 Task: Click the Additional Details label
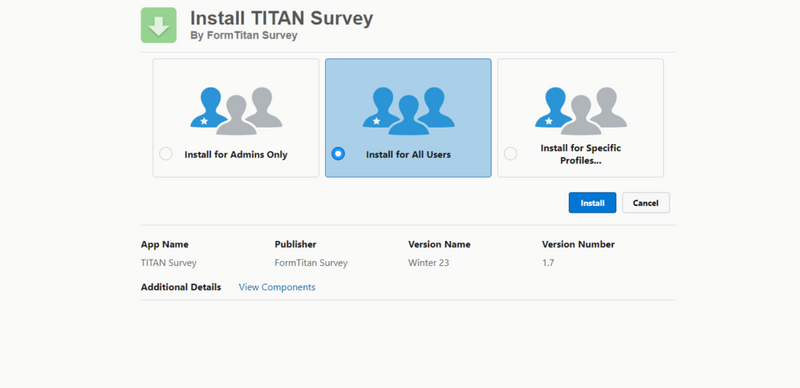pyautogui.click(x=181, y=287)
